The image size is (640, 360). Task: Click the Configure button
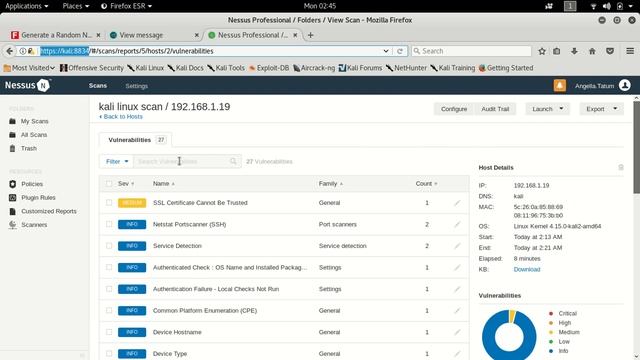pos(454,109)
